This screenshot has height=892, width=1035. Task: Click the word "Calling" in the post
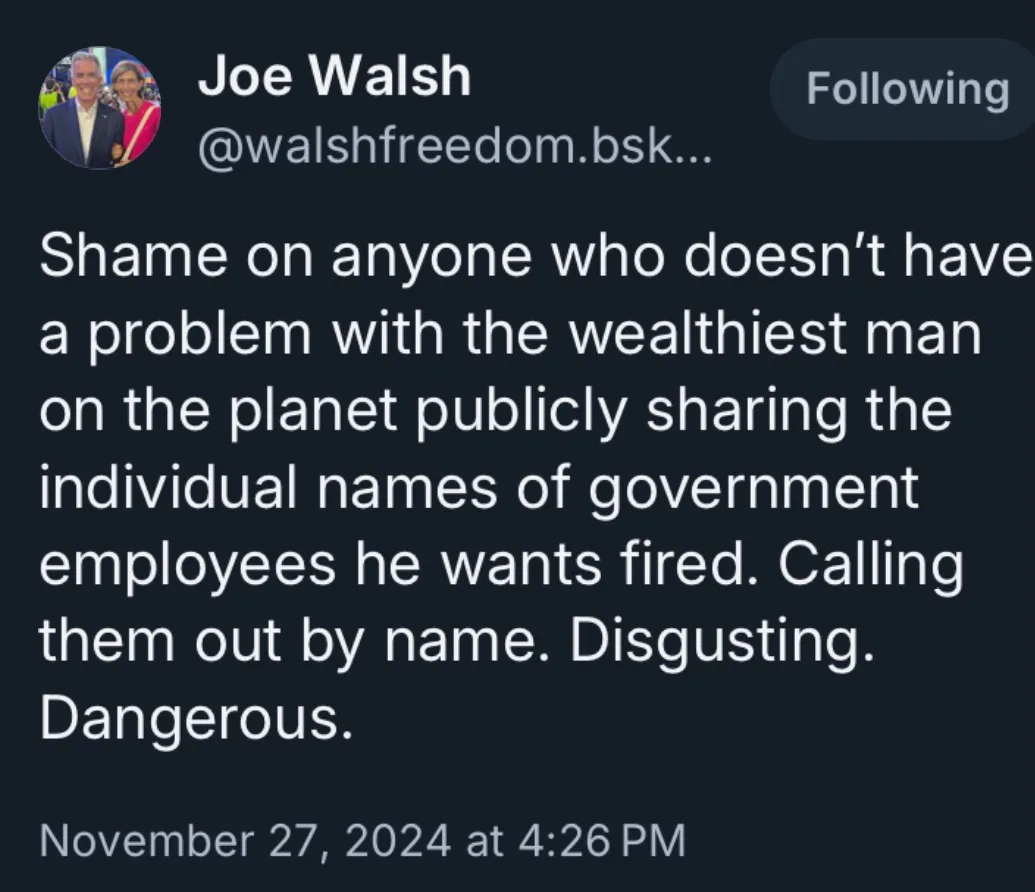click(x=871, y=566)
